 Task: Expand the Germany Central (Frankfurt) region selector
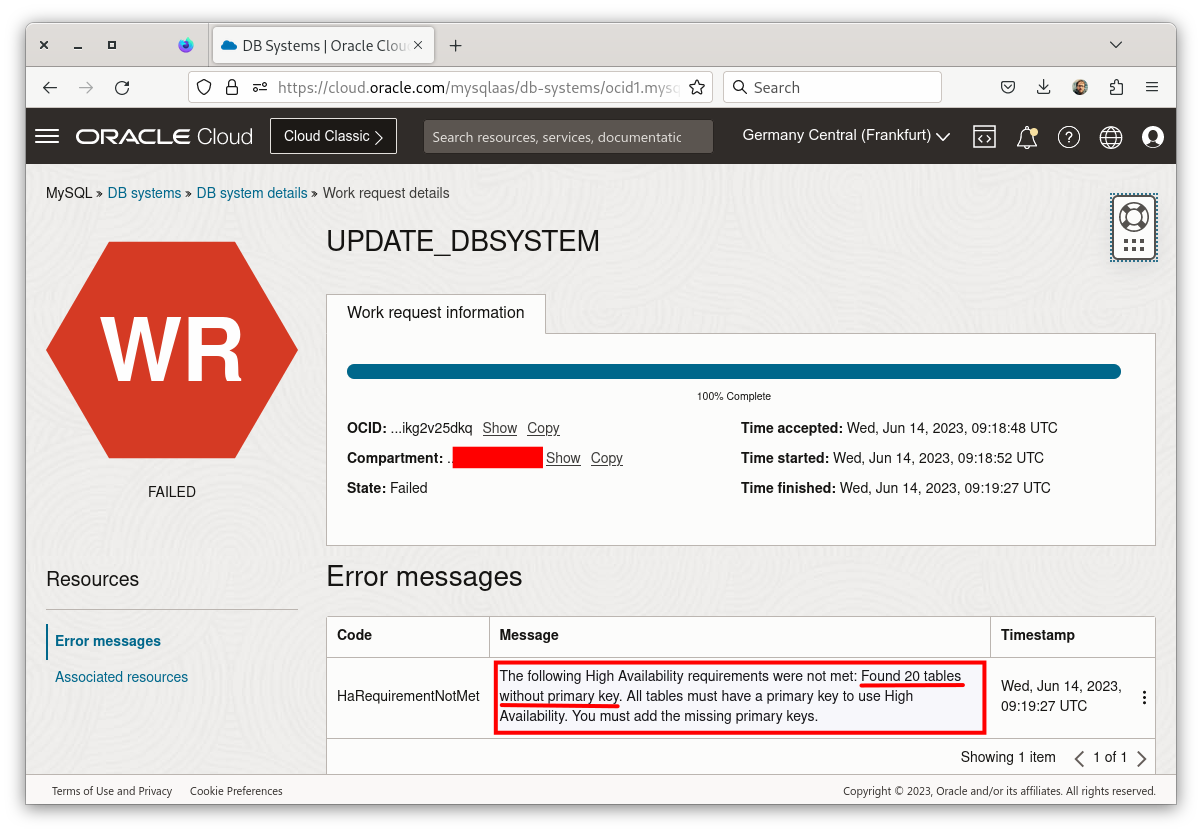(x=846, y=135)
